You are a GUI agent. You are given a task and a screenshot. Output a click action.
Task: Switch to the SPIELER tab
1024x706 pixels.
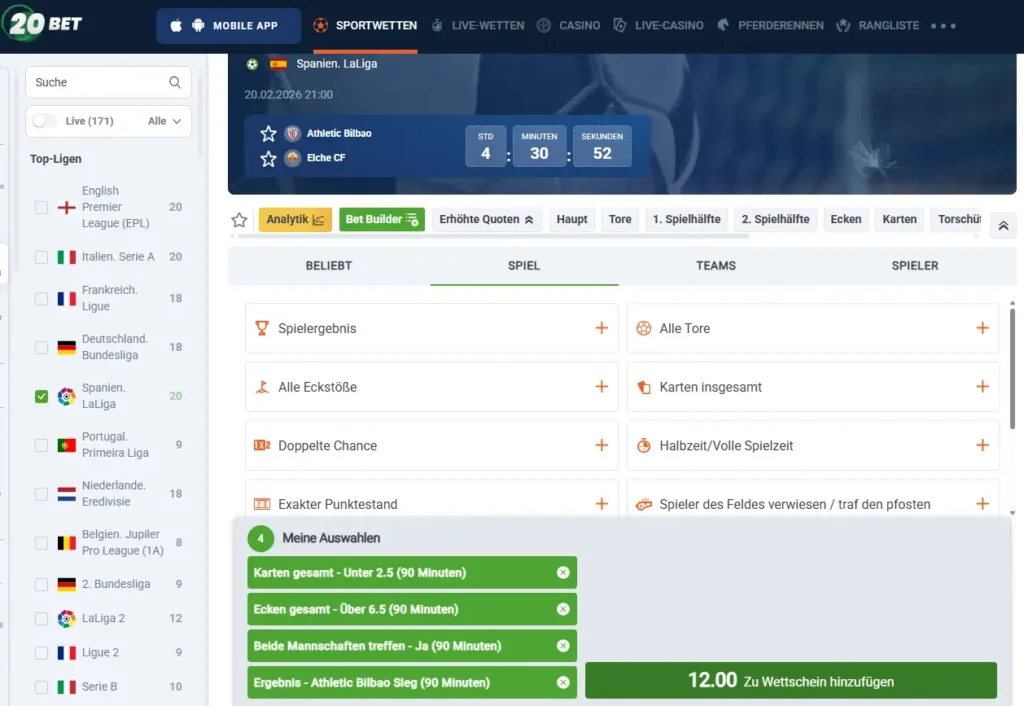[x=915, y=266]
